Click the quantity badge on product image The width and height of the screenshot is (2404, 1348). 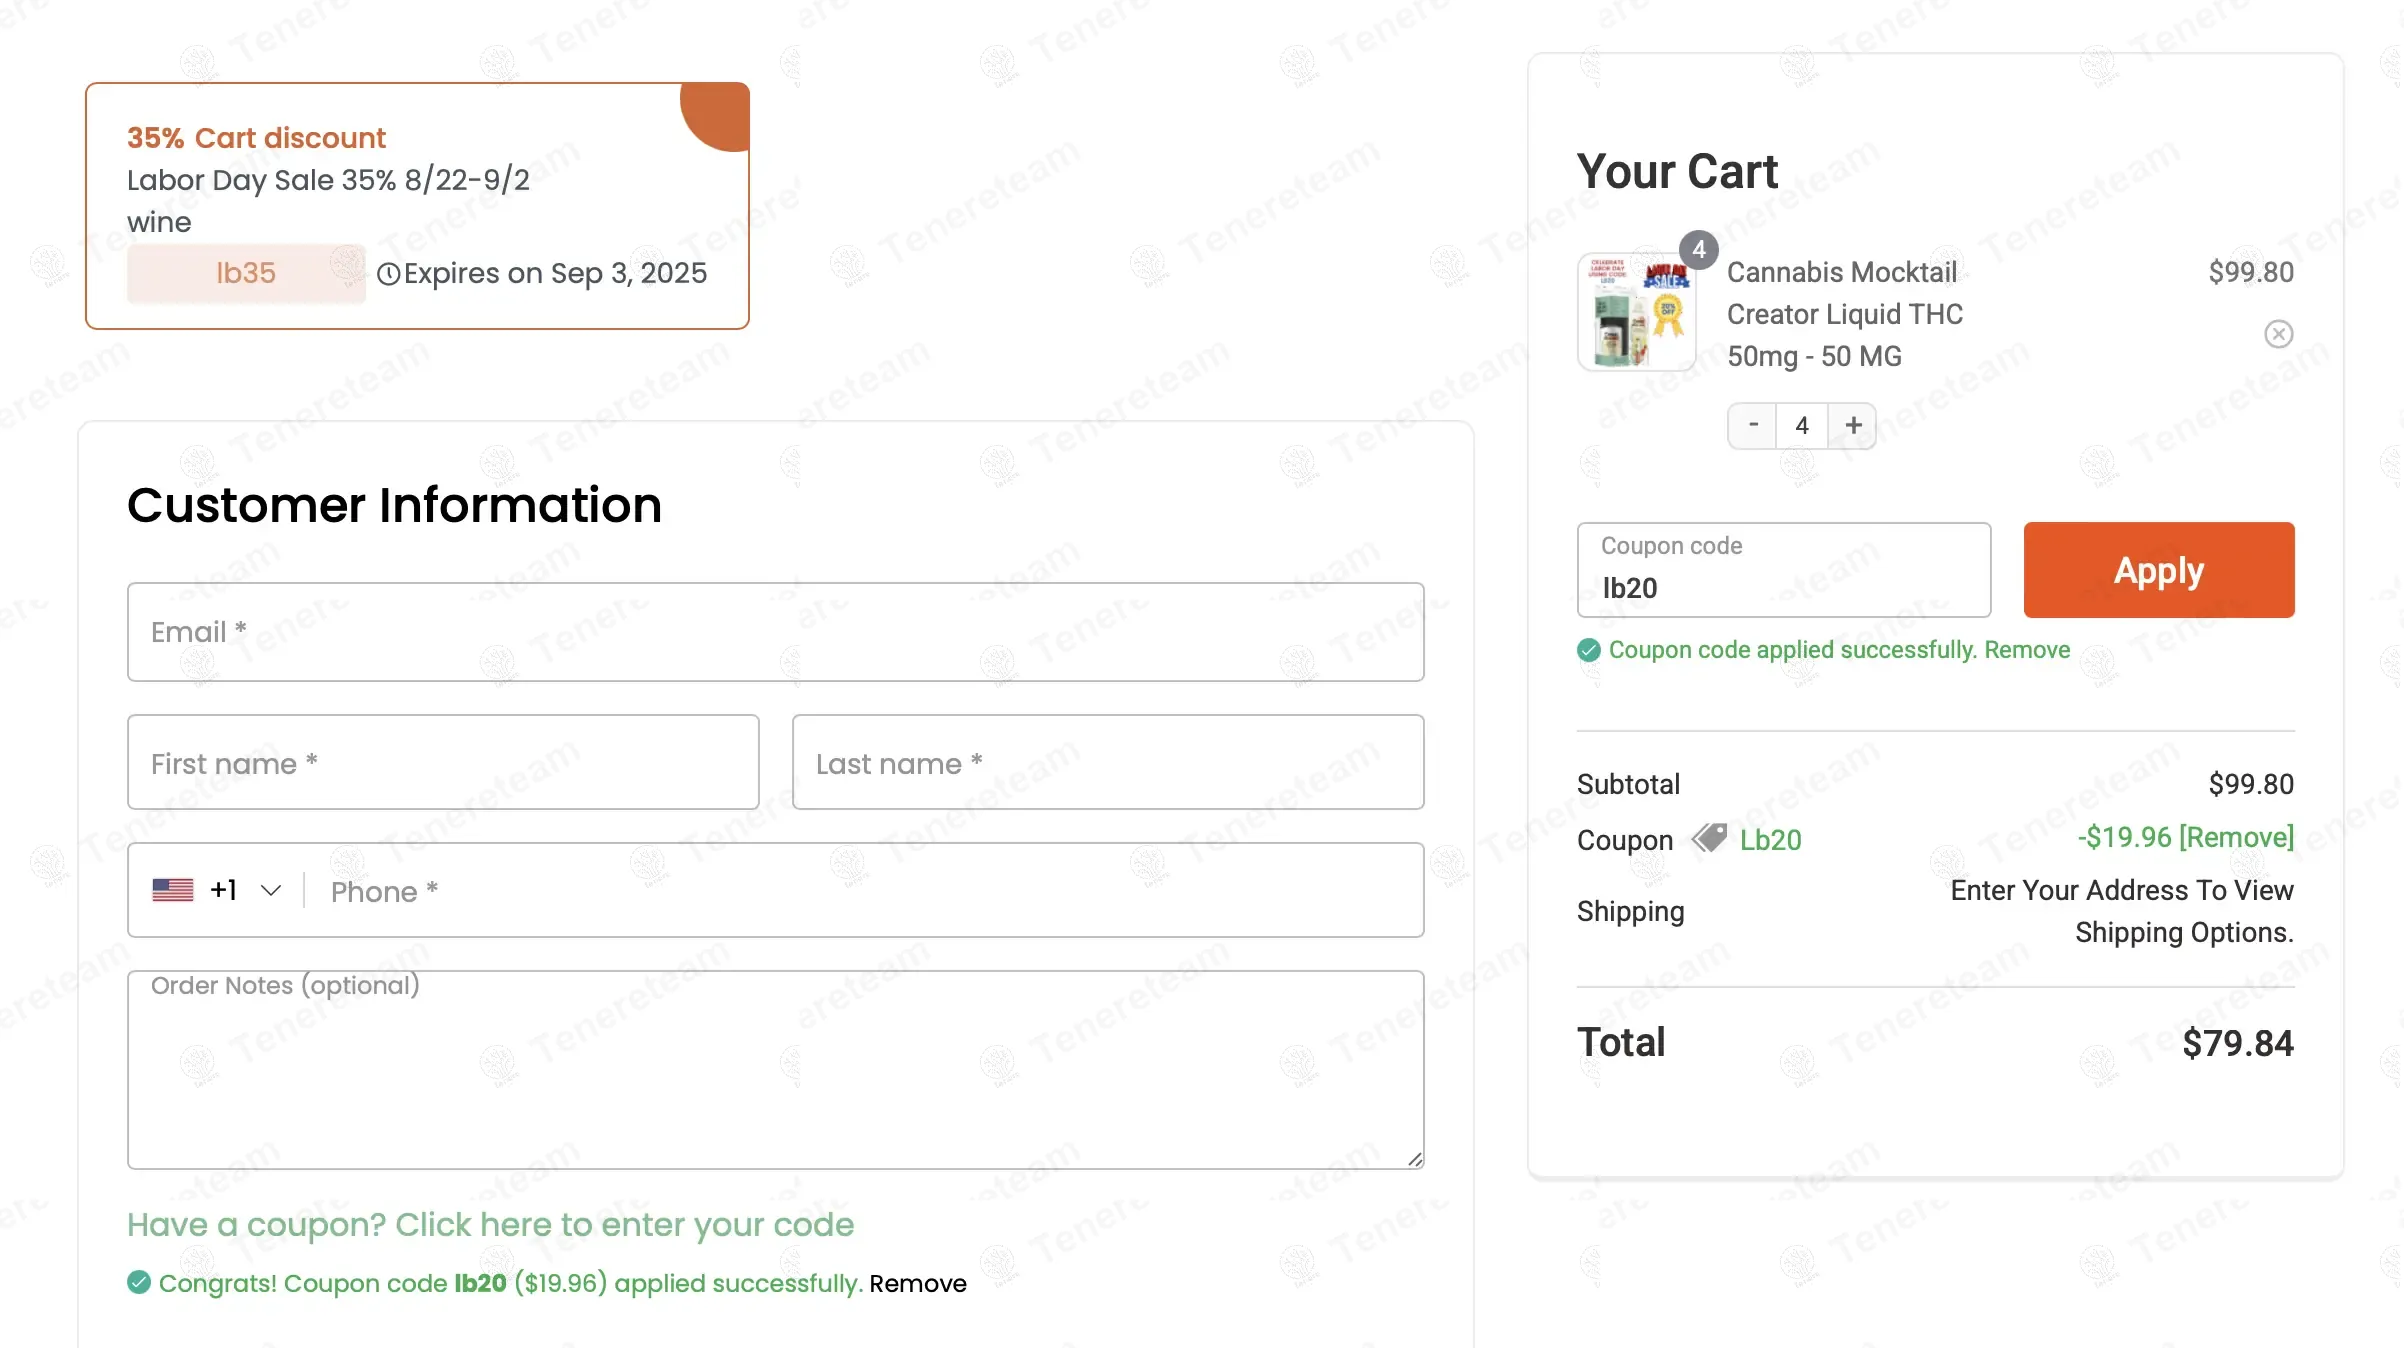[1698, 250]
